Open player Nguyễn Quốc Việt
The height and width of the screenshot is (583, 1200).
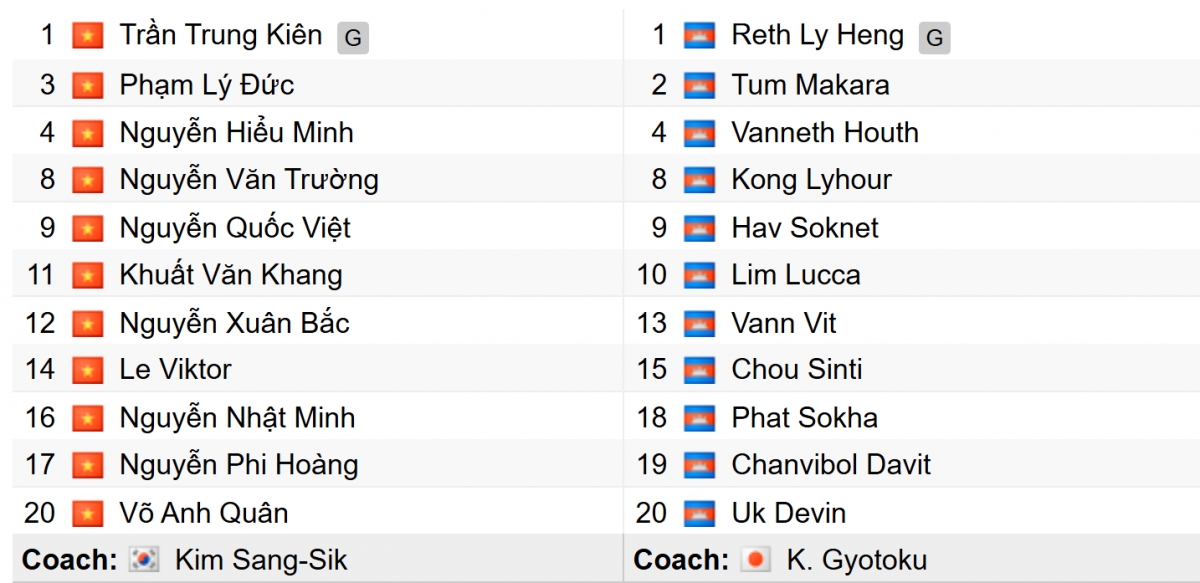pos(235,228)
